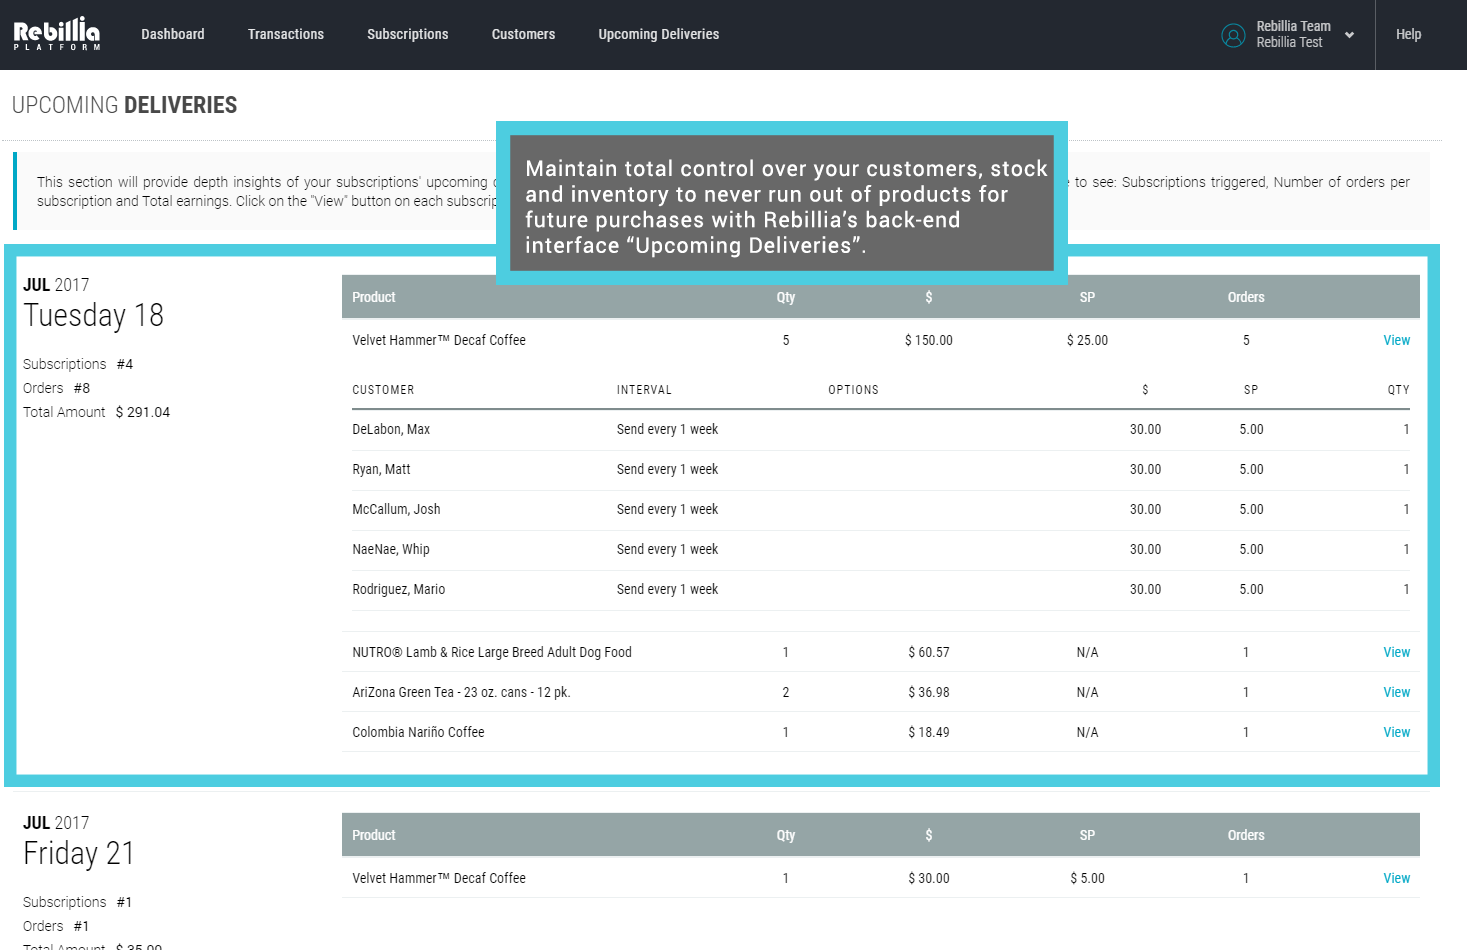
Task: View the NUTRO Lamb & Rice Dog Food details
Action: [x=1396, y=652]
